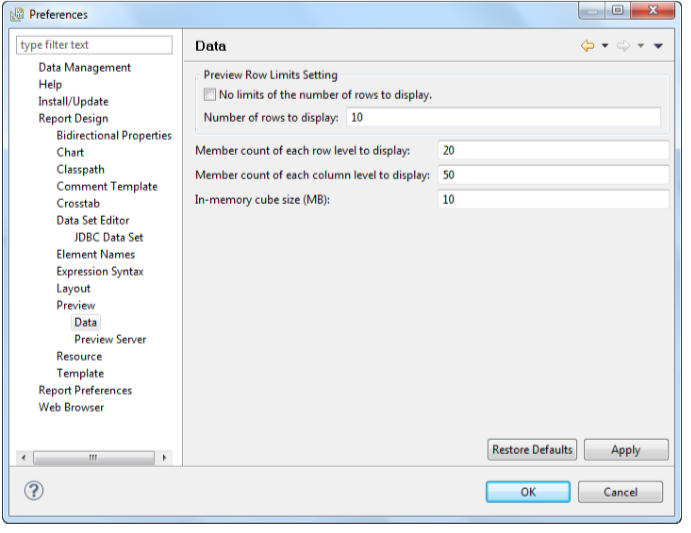This screenshot has width=691, height=533.
Task: Open Template preferences
Action: click(80, 373)
